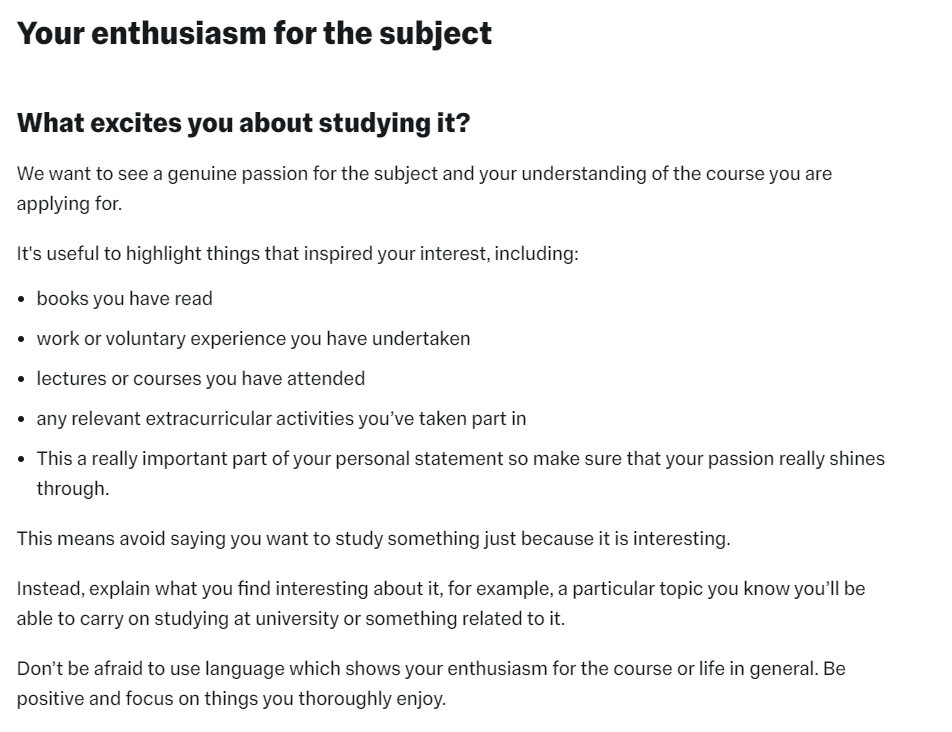The width and height of the screenshot is (952, 732).
Task: Click the words 'applying for.' ending the first paragraph
Action: coord(69,203)
